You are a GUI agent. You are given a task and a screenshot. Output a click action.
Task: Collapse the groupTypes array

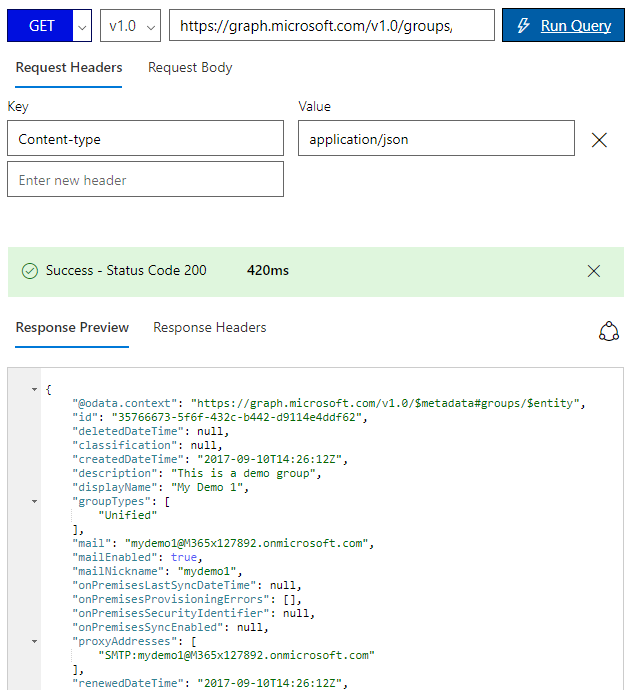35,501
